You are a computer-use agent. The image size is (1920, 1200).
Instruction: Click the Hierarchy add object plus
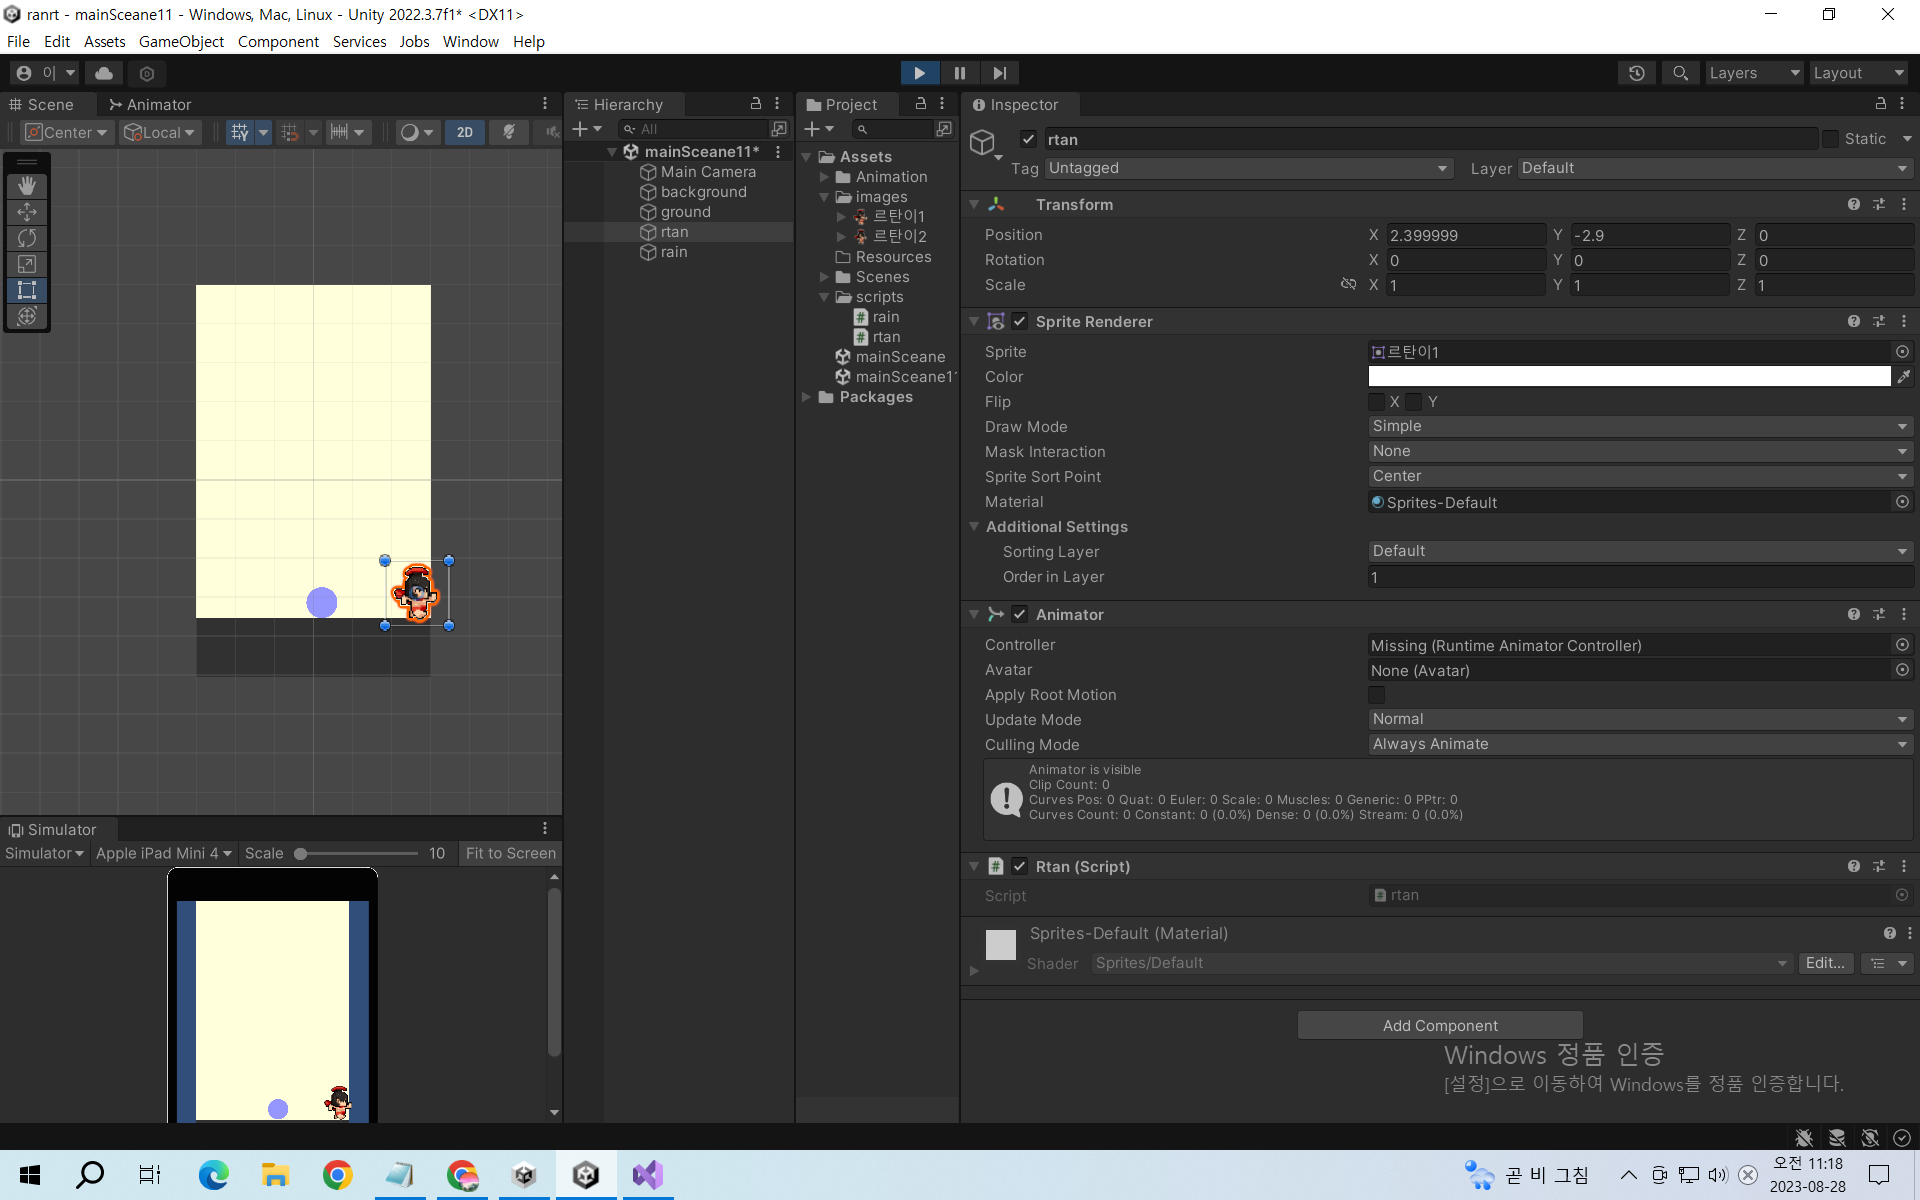pos(580,129)
